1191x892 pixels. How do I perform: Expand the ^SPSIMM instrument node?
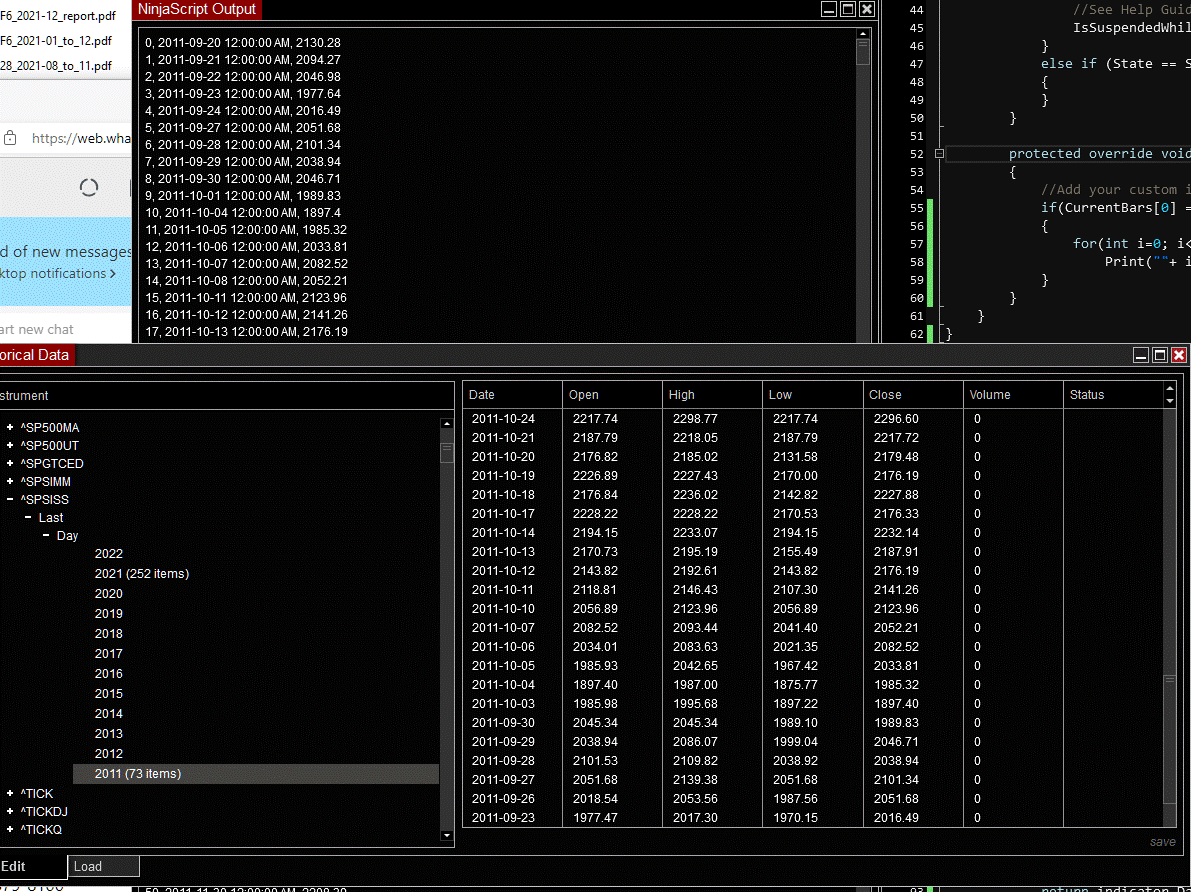(x=10, y=482)
